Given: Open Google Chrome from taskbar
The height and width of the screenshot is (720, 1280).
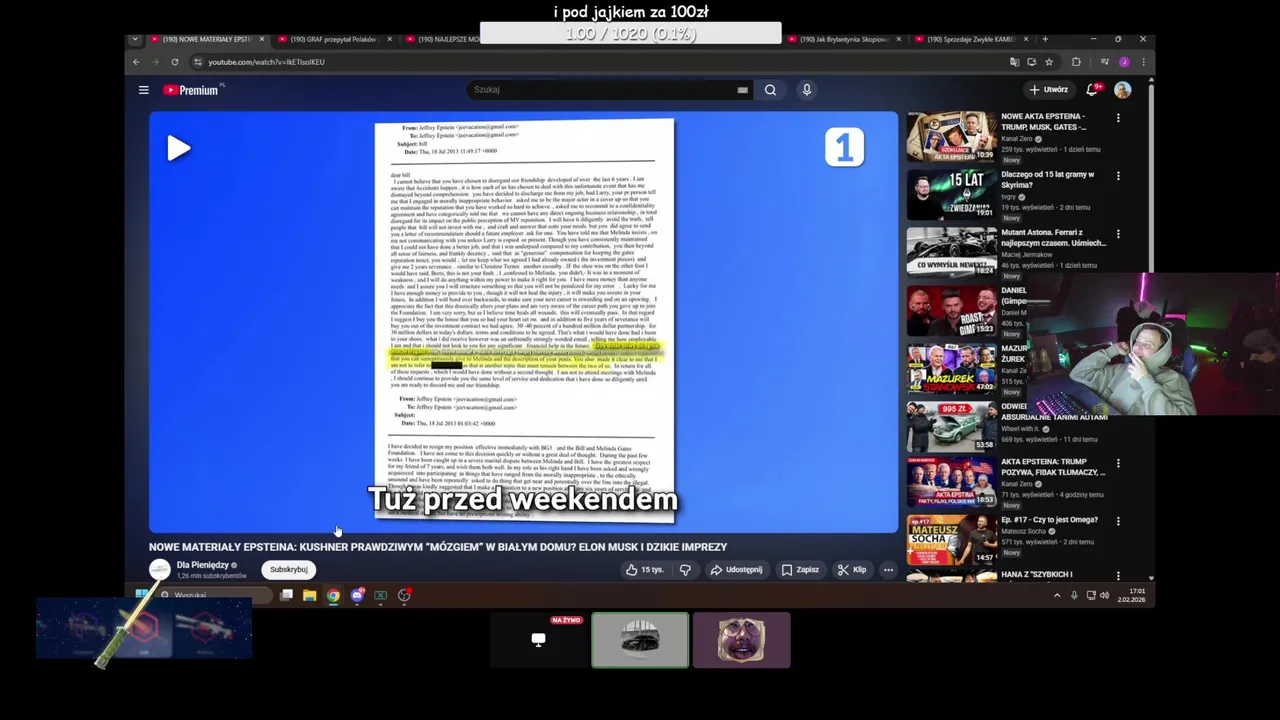Looking at the screenshot, I should point(333,595).
